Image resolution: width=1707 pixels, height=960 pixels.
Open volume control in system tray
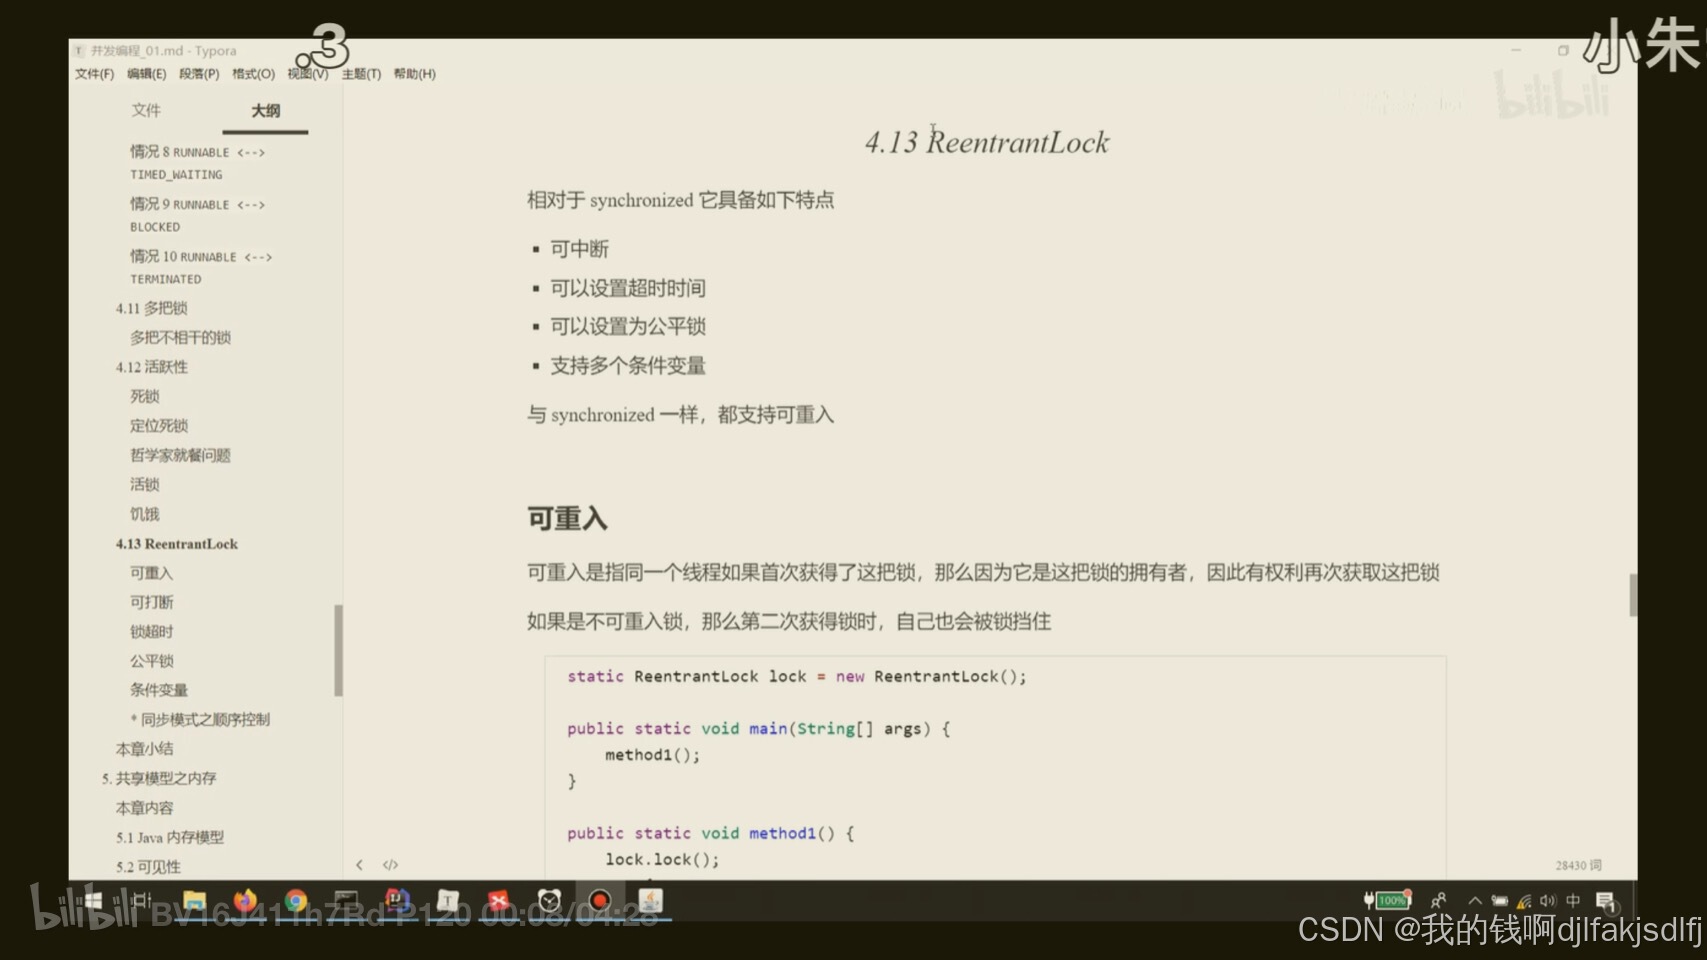(1548, 900)
